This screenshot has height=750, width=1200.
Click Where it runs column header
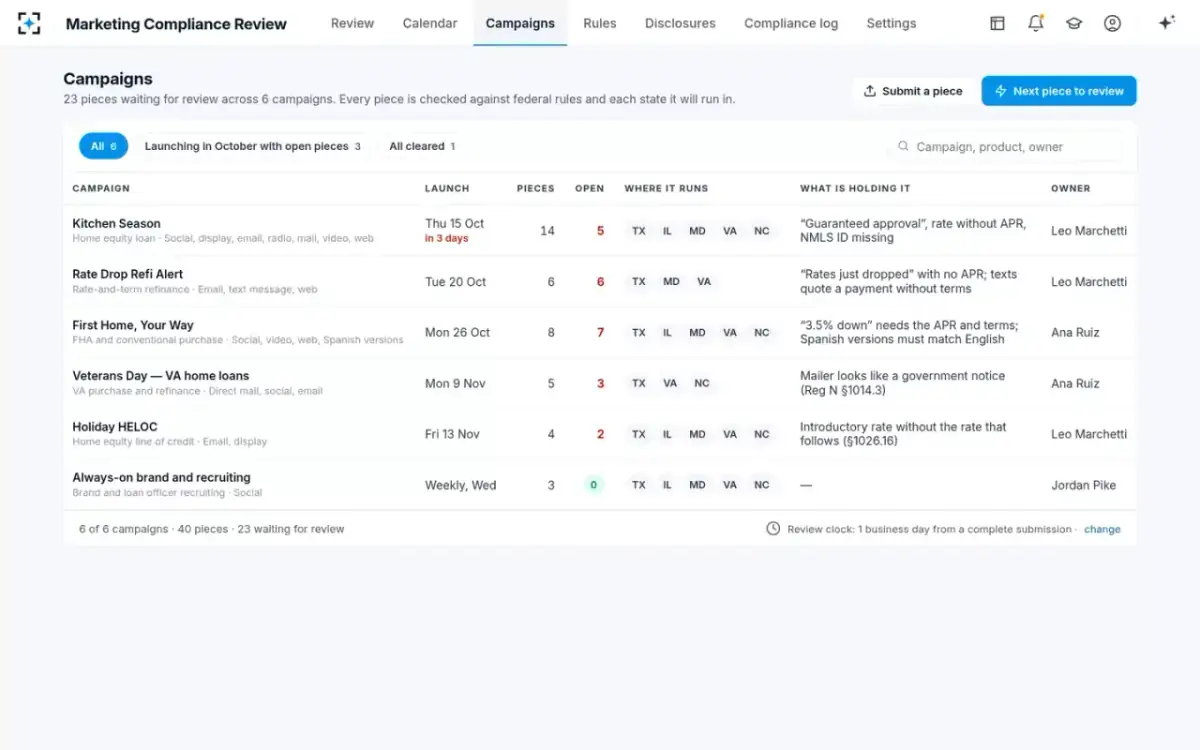click(x=666, y=188)
